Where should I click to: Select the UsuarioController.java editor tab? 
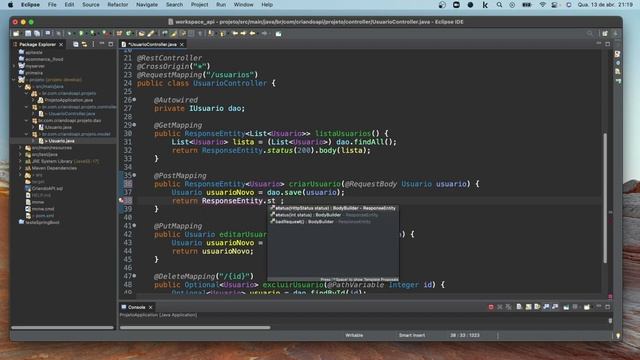[152, 44]
